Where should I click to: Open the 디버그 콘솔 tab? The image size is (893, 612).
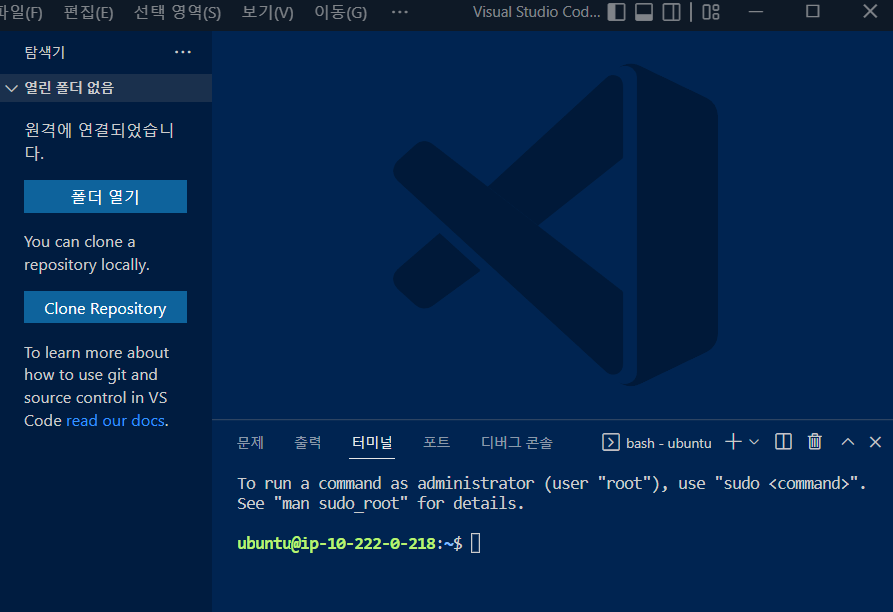point(517,442)
